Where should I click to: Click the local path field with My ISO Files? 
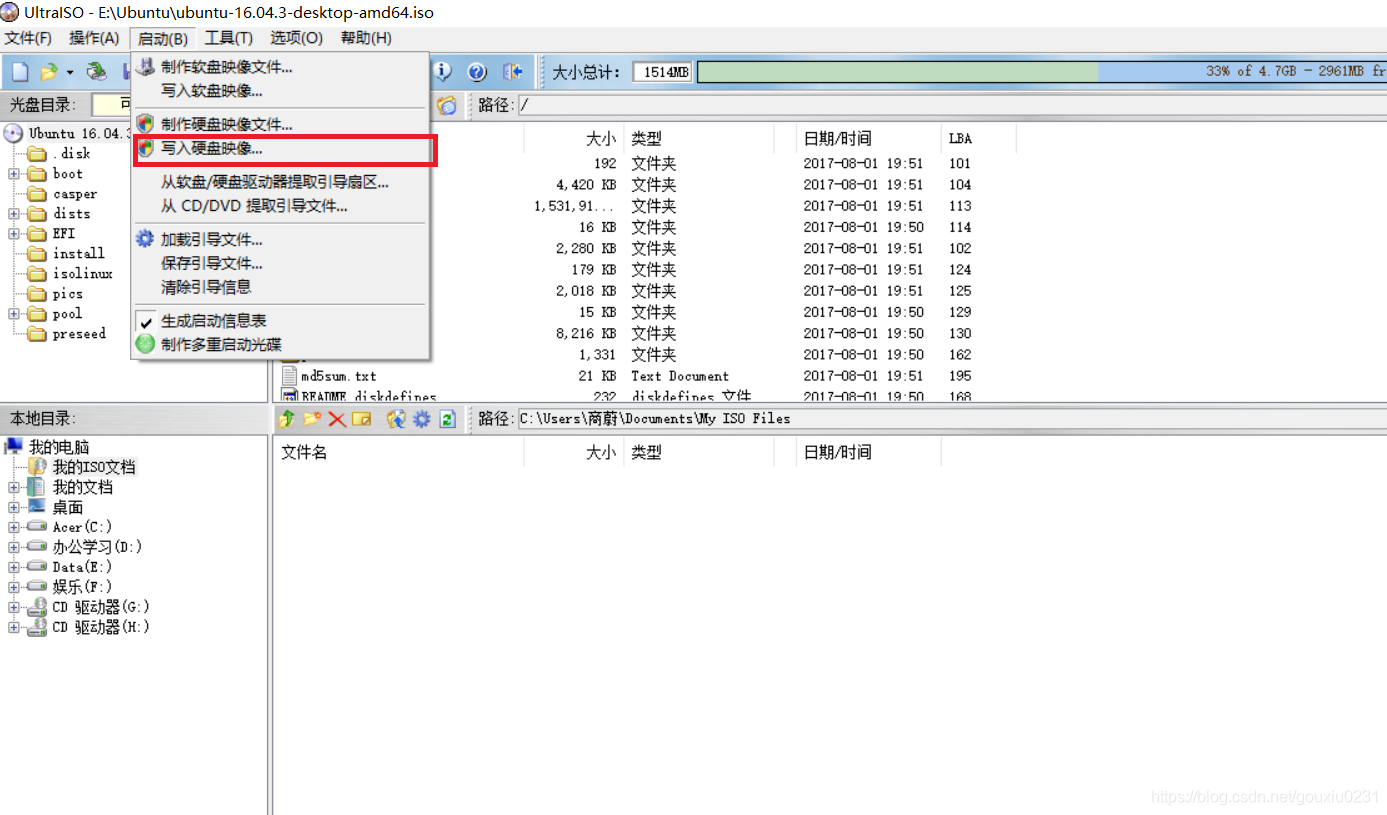pyautogui.click(x=951, y=419)
